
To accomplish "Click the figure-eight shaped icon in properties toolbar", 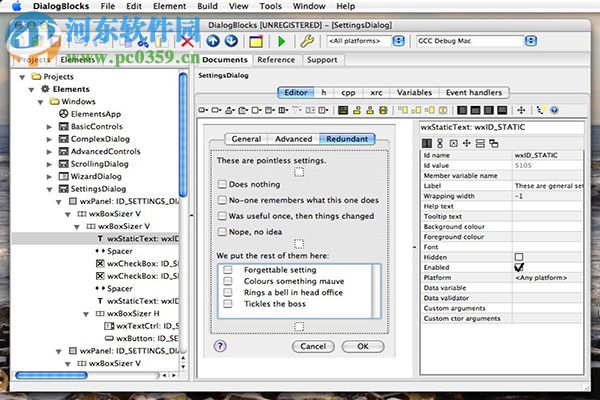I will point(440,144).
